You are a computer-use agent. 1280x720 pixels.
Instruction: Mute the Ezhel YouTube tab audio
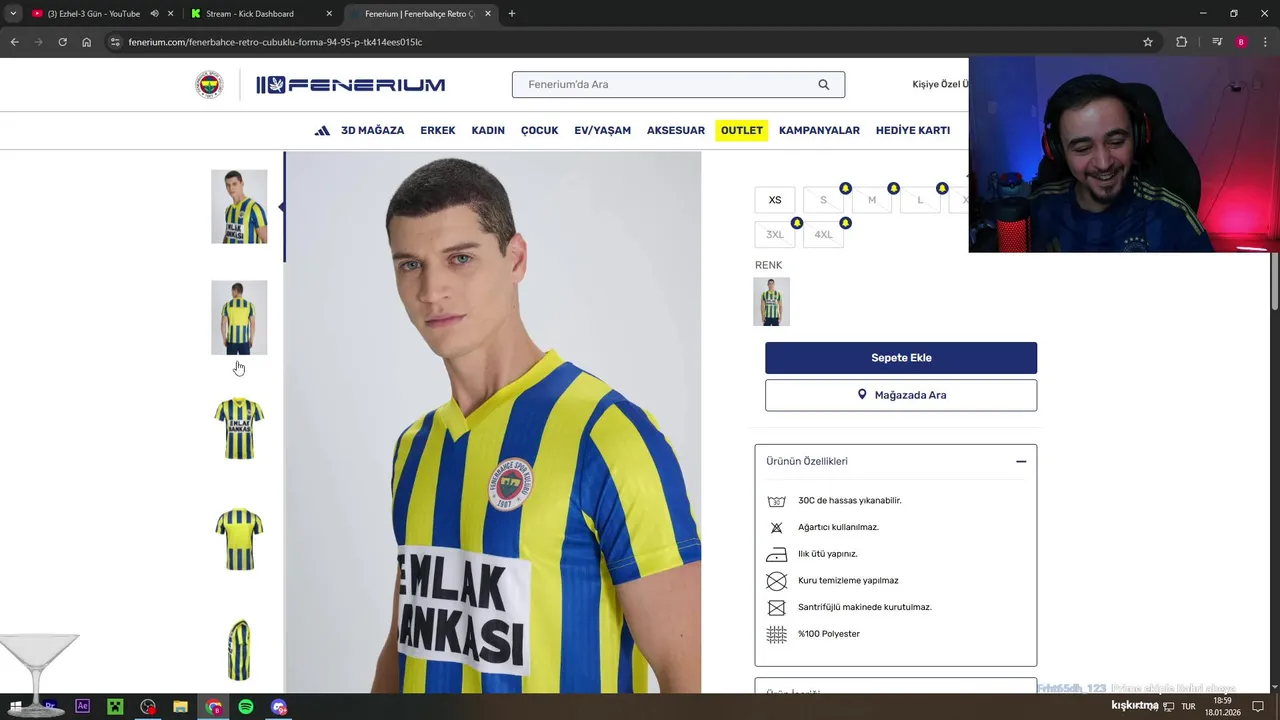(154, 14)
